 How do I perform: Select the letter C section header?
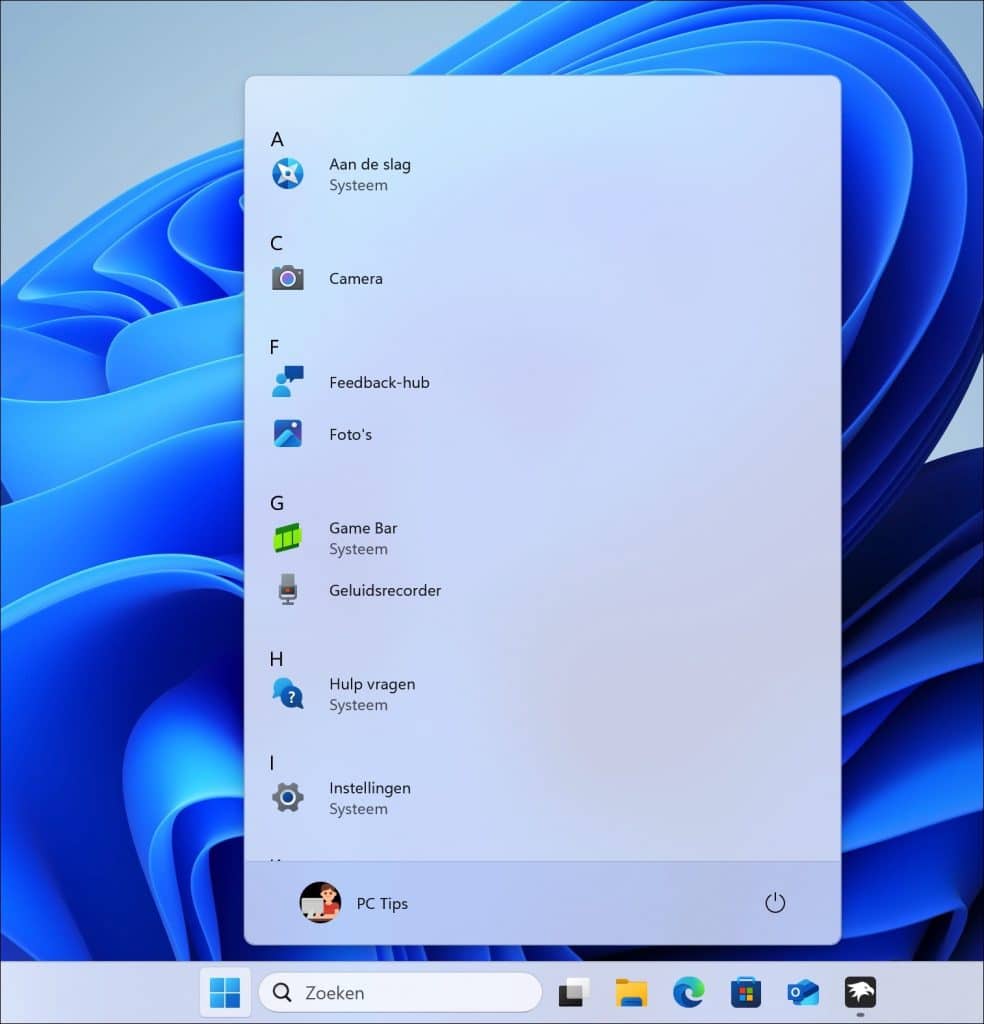point(277,243)
